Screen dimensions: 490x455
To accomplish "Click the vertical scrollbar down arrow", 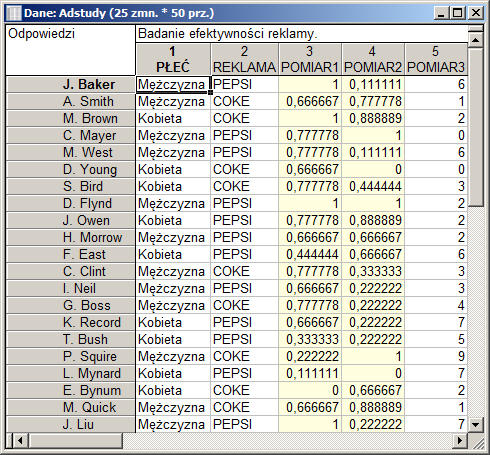I will (476, 425).
